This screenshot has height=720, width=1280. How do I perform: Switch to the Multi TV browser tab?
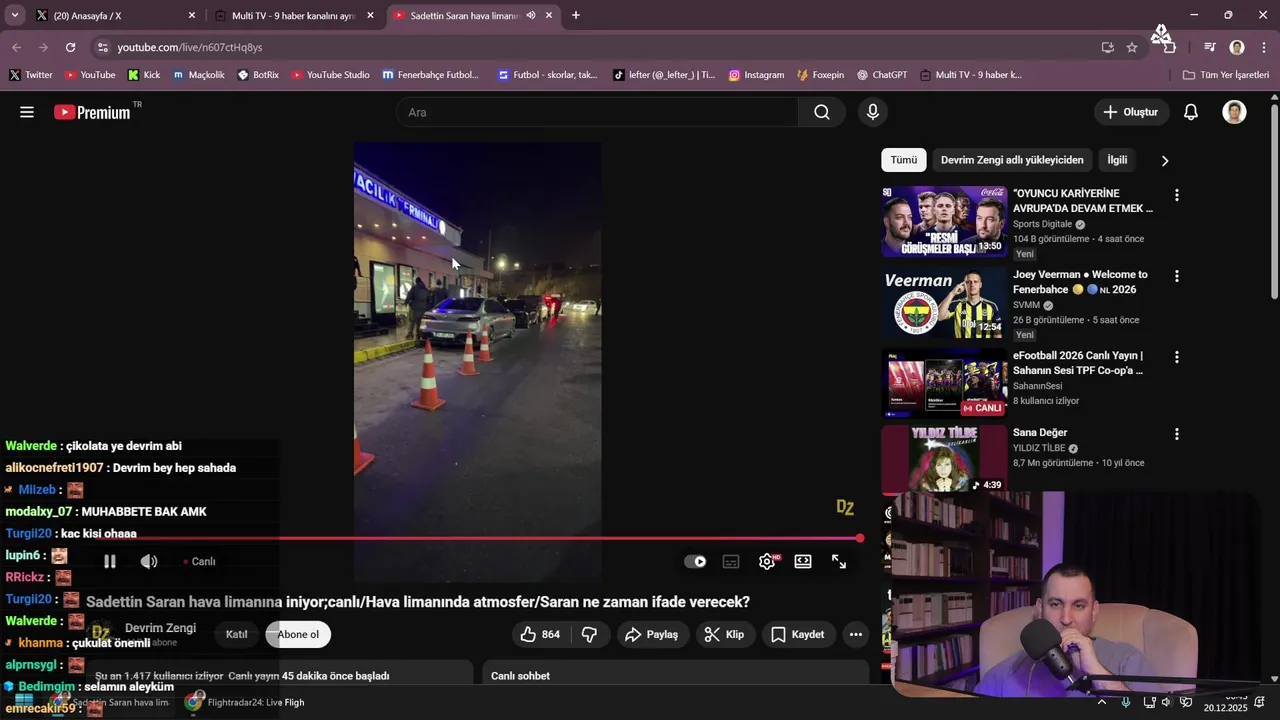[x=293, y=16]
